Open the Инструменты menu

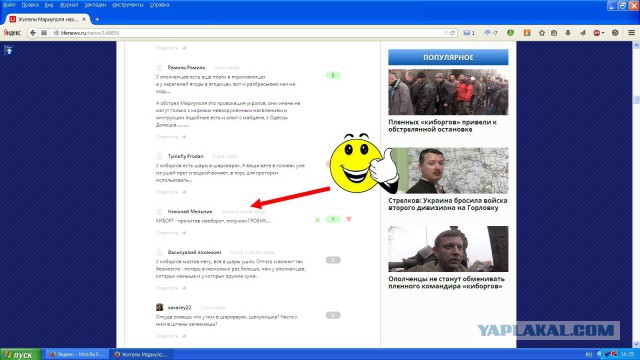[x=128, y=5]
